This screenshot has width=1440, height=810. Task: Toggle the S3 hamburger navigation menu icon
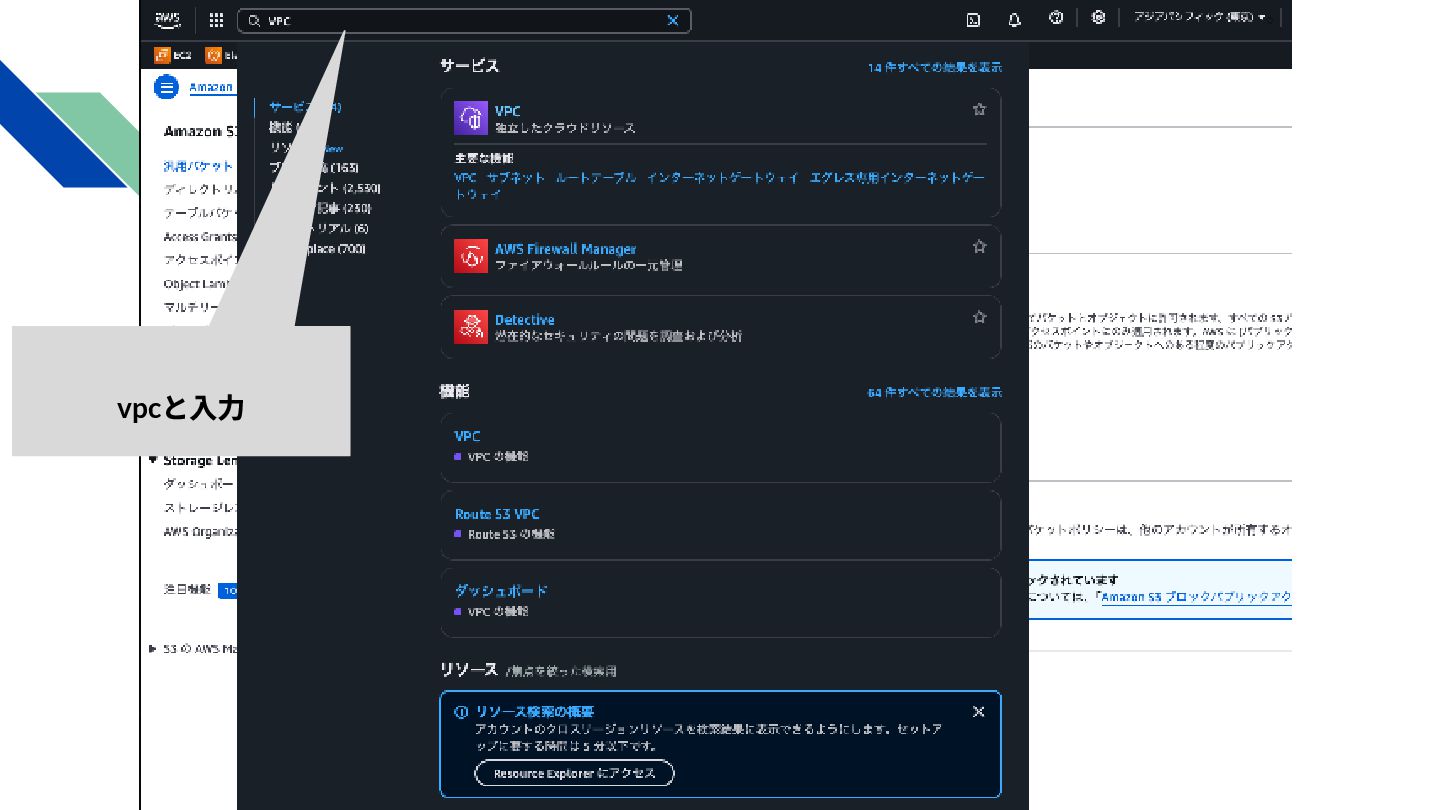tap(166, 87)
